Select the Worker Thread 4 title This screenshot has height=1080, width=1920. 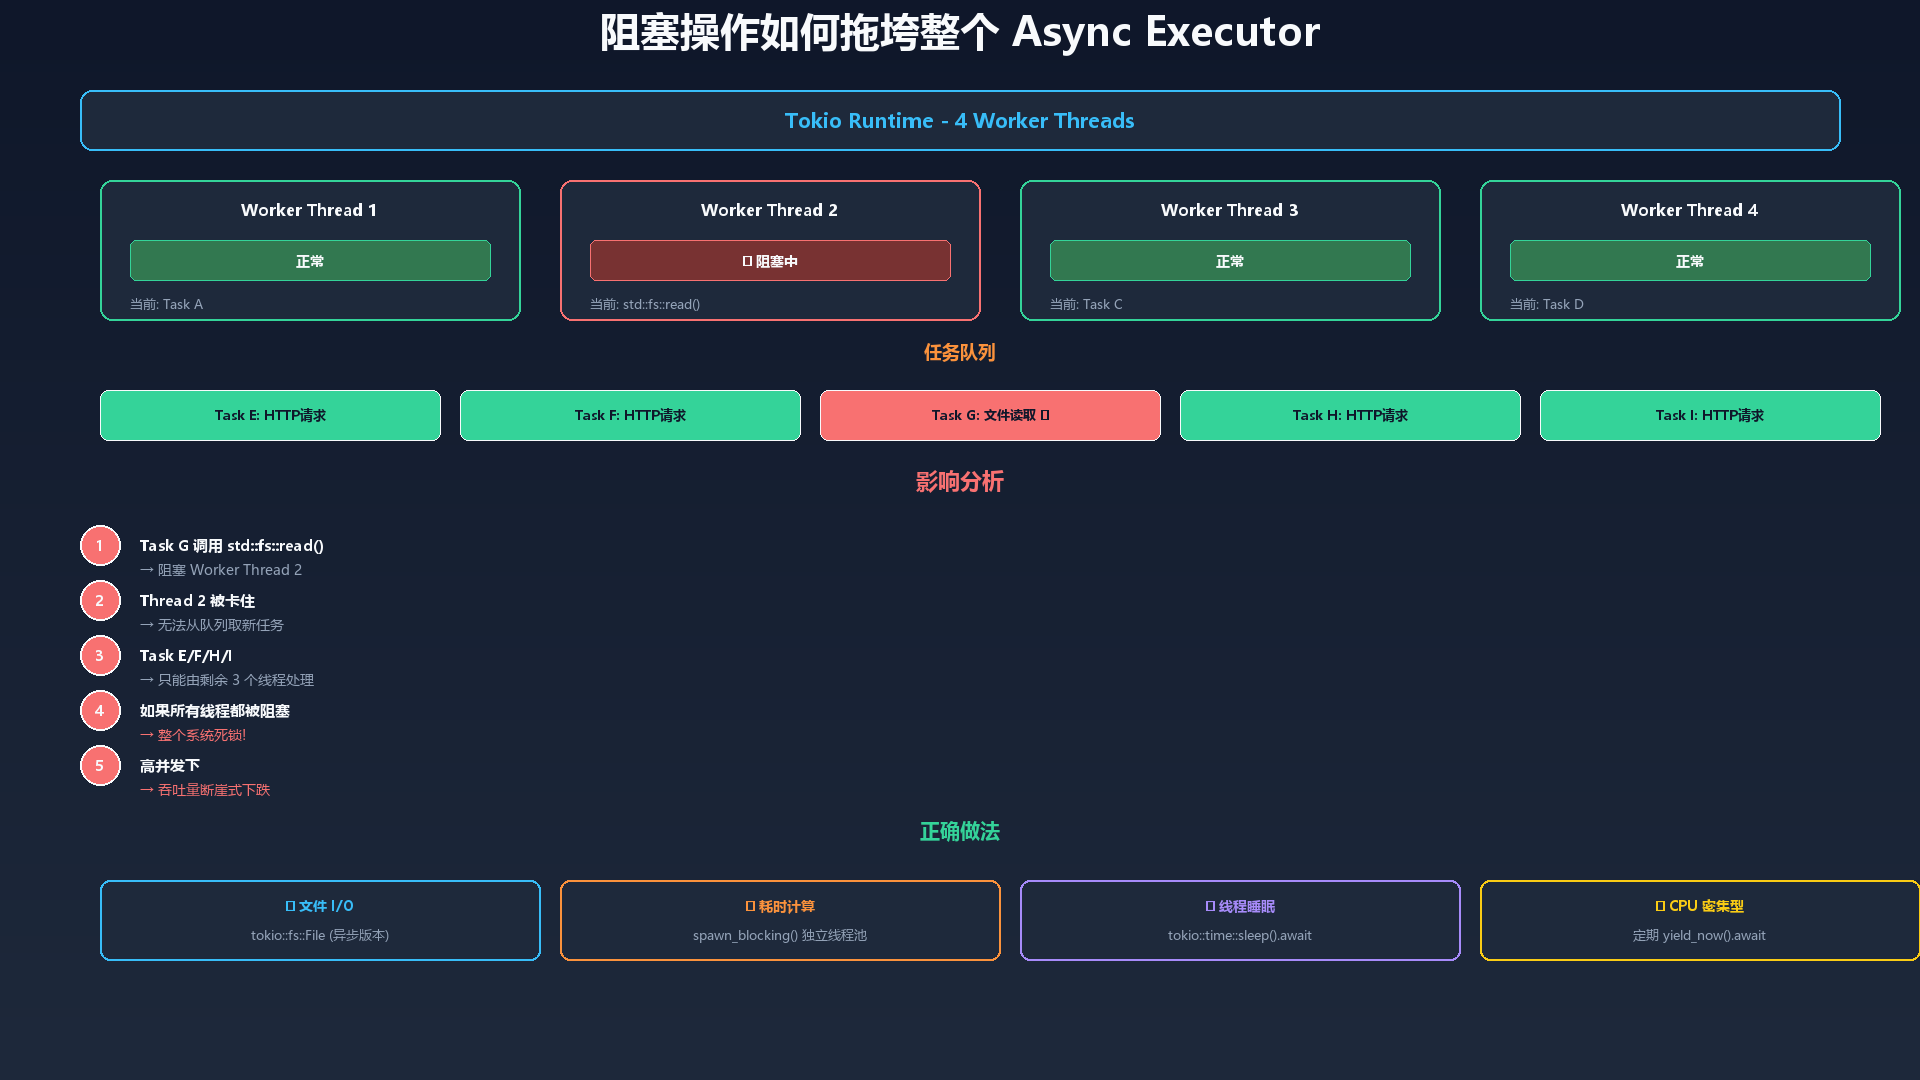(x=1689, y=210)
